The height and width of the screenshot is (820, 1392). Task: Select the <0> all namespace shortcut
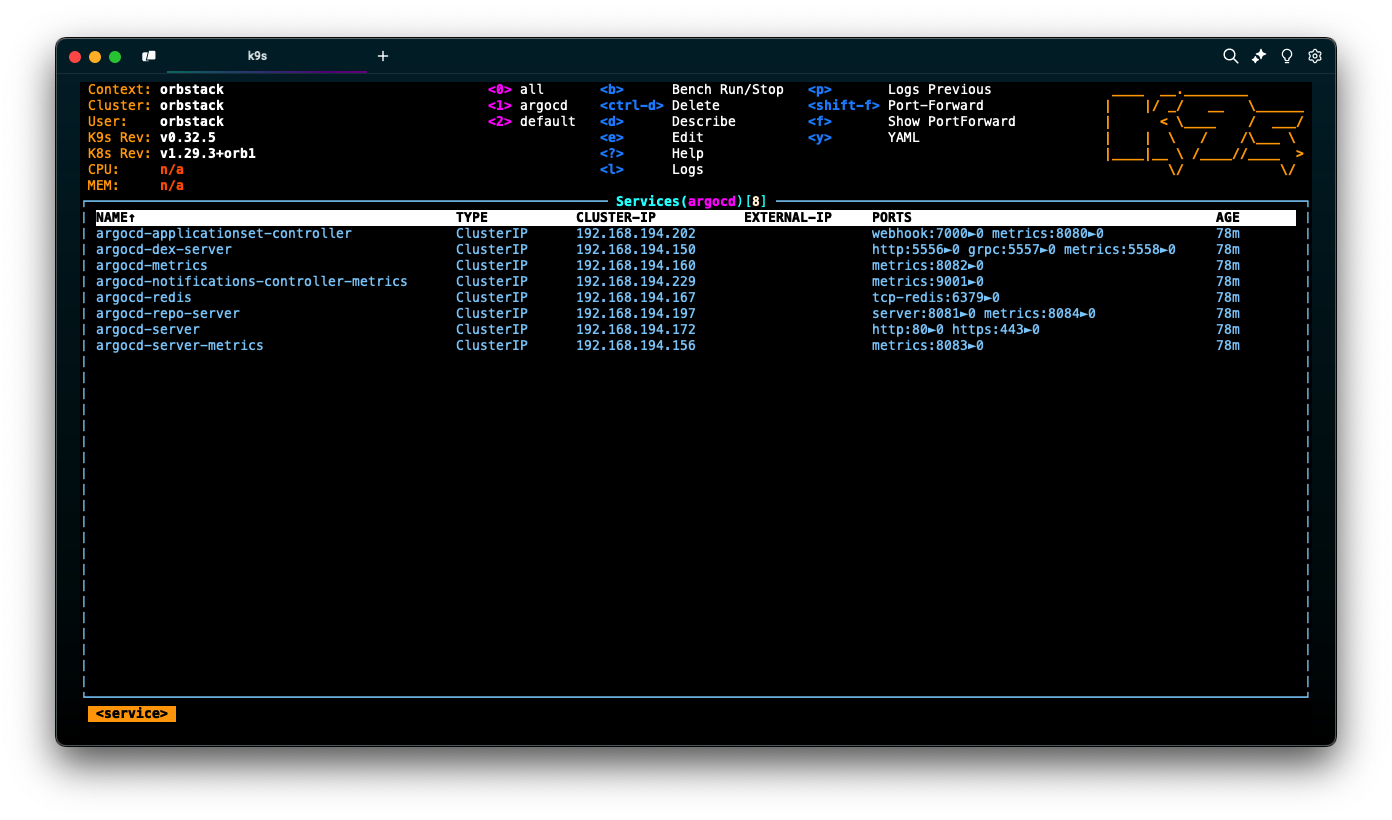coord(516,89)
